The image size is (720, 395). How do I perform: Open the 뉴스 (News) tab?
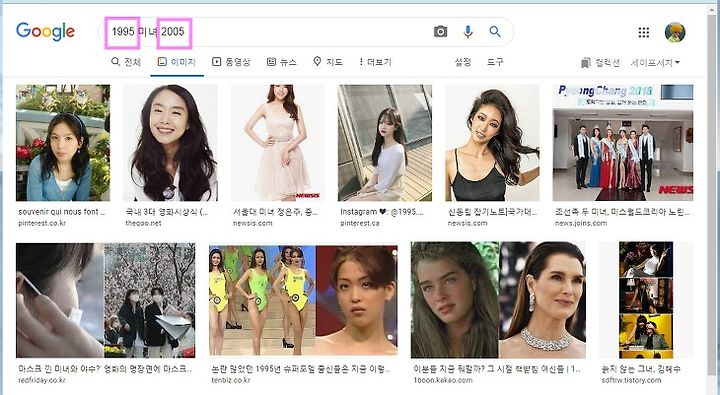281,62
